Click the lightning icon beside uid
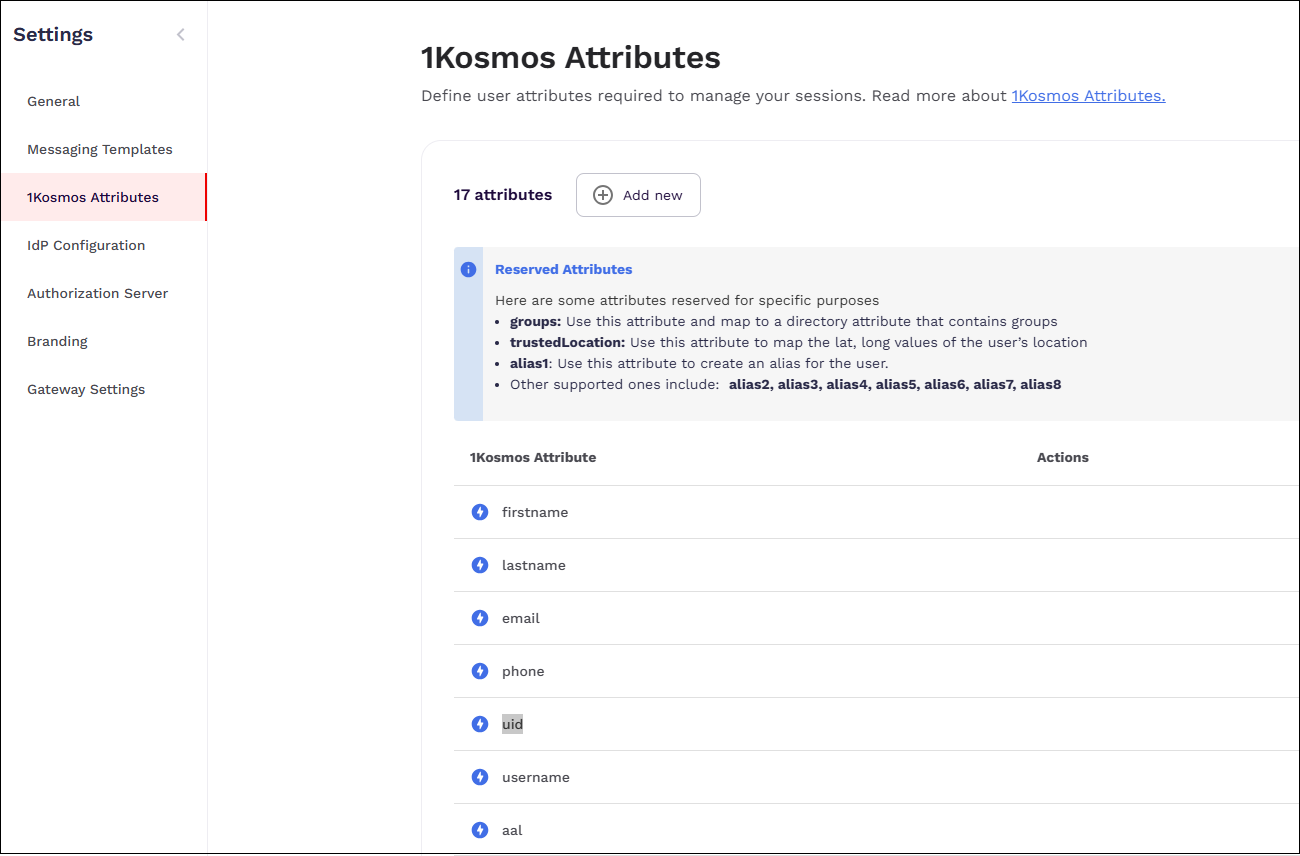The width and height of the screenshot is (1300, 856). tap(480, 724)
